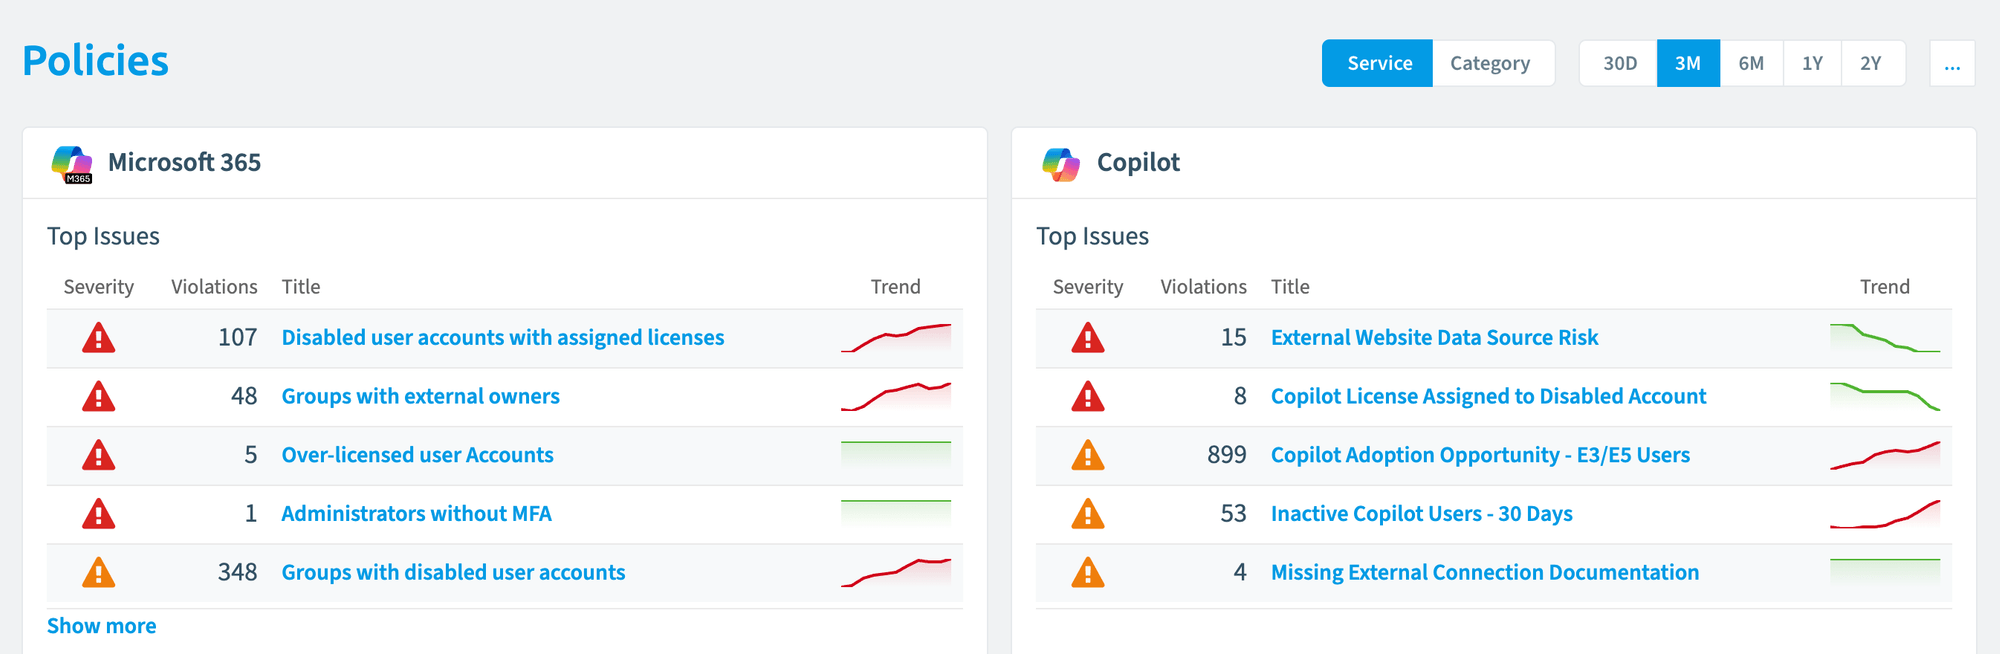
Task: Open Over-licensed user Accounts policy
Action: point(417,455)
